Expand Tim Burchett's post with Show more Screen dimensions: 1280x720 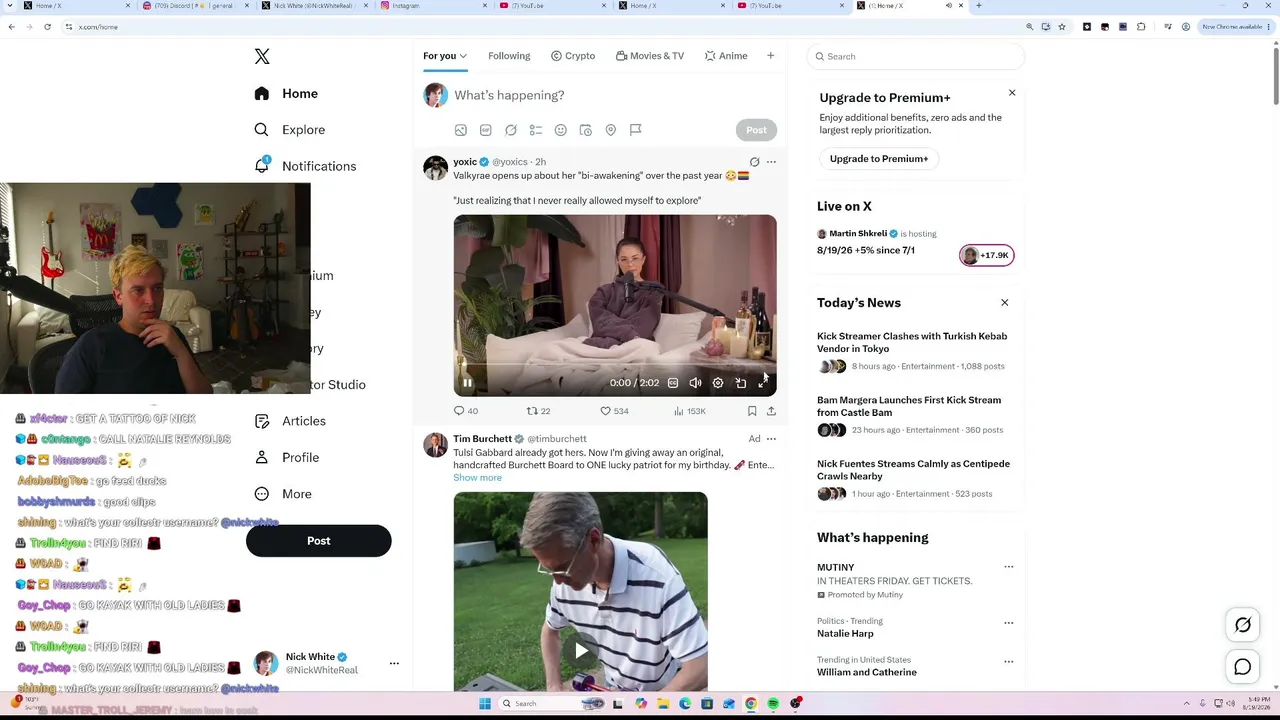coord(477,478)
